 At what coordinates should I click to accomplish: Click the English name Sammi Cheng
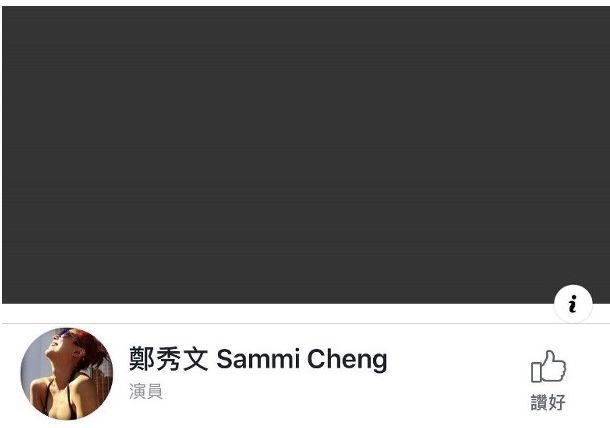[x=302, y=360]
